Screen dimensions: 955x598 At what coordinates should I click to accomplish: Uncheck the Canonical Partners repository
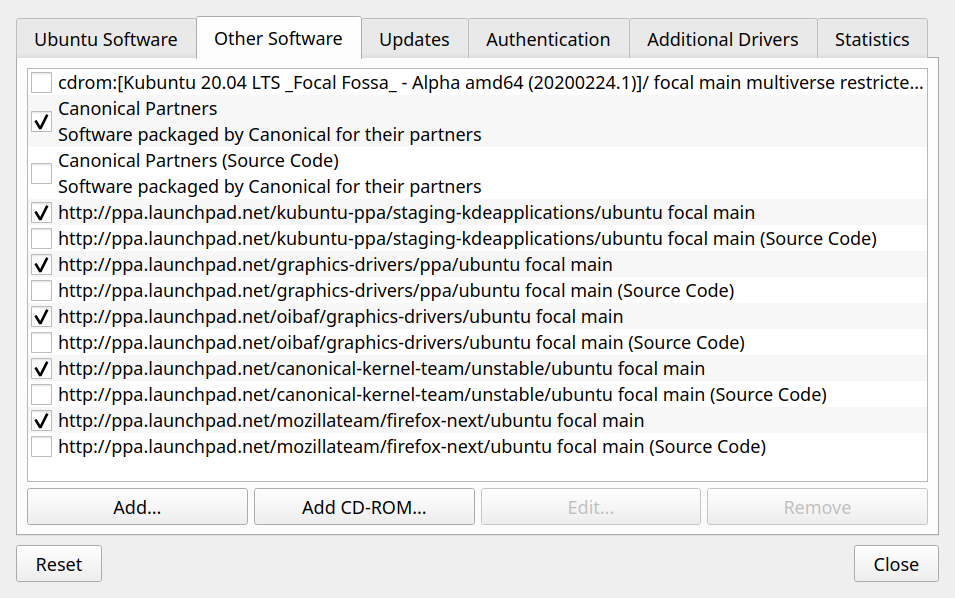click(x=41, y=122)
